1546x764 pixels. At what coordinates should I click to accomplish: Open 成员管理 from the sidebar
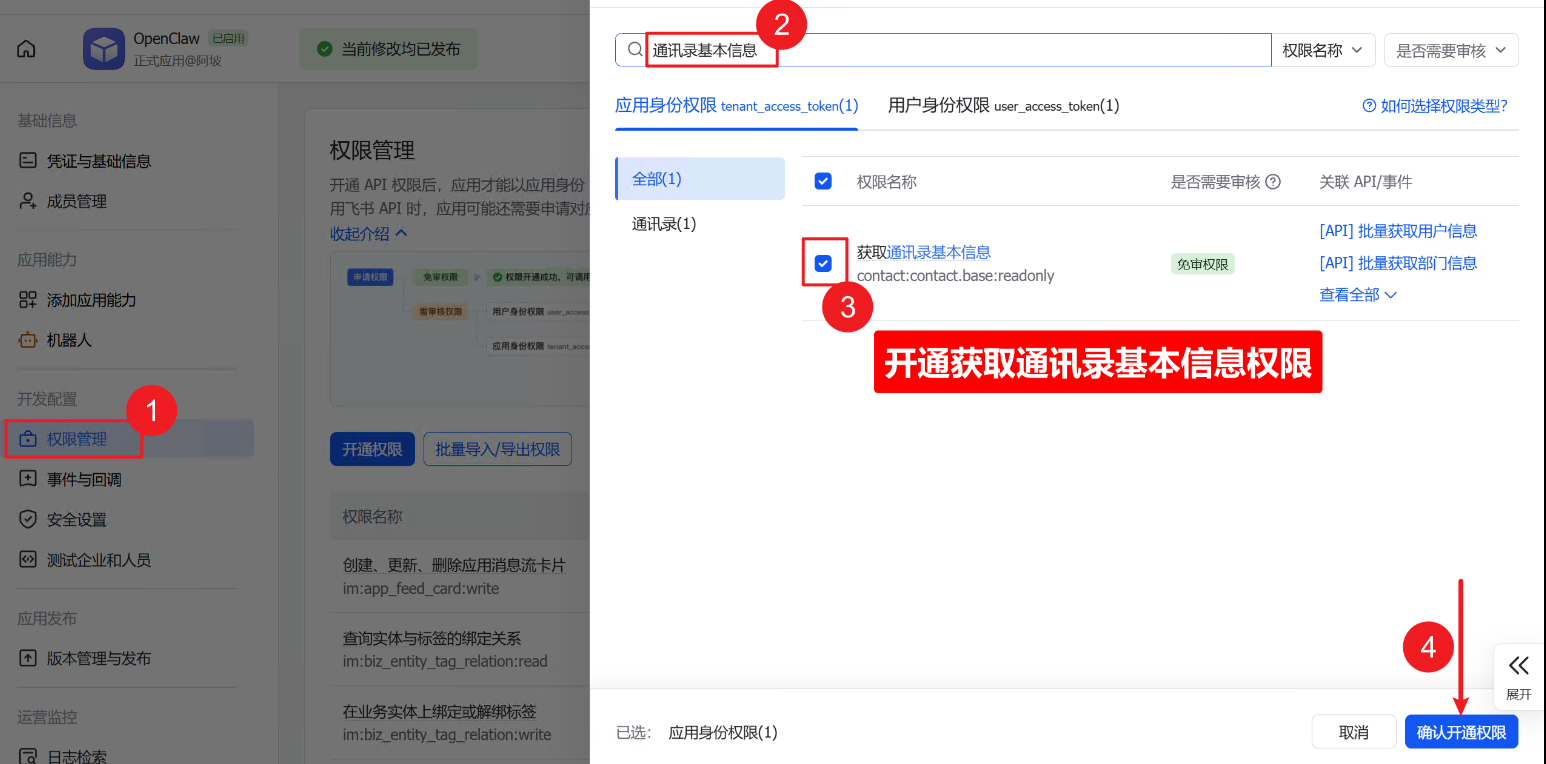pyautogui.click(x=76, y=201)
